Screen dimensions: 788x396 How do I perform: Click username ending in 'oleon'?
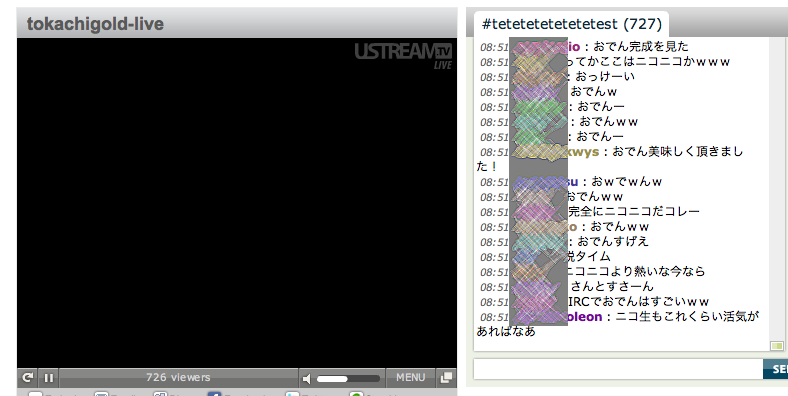pos(584,317)
